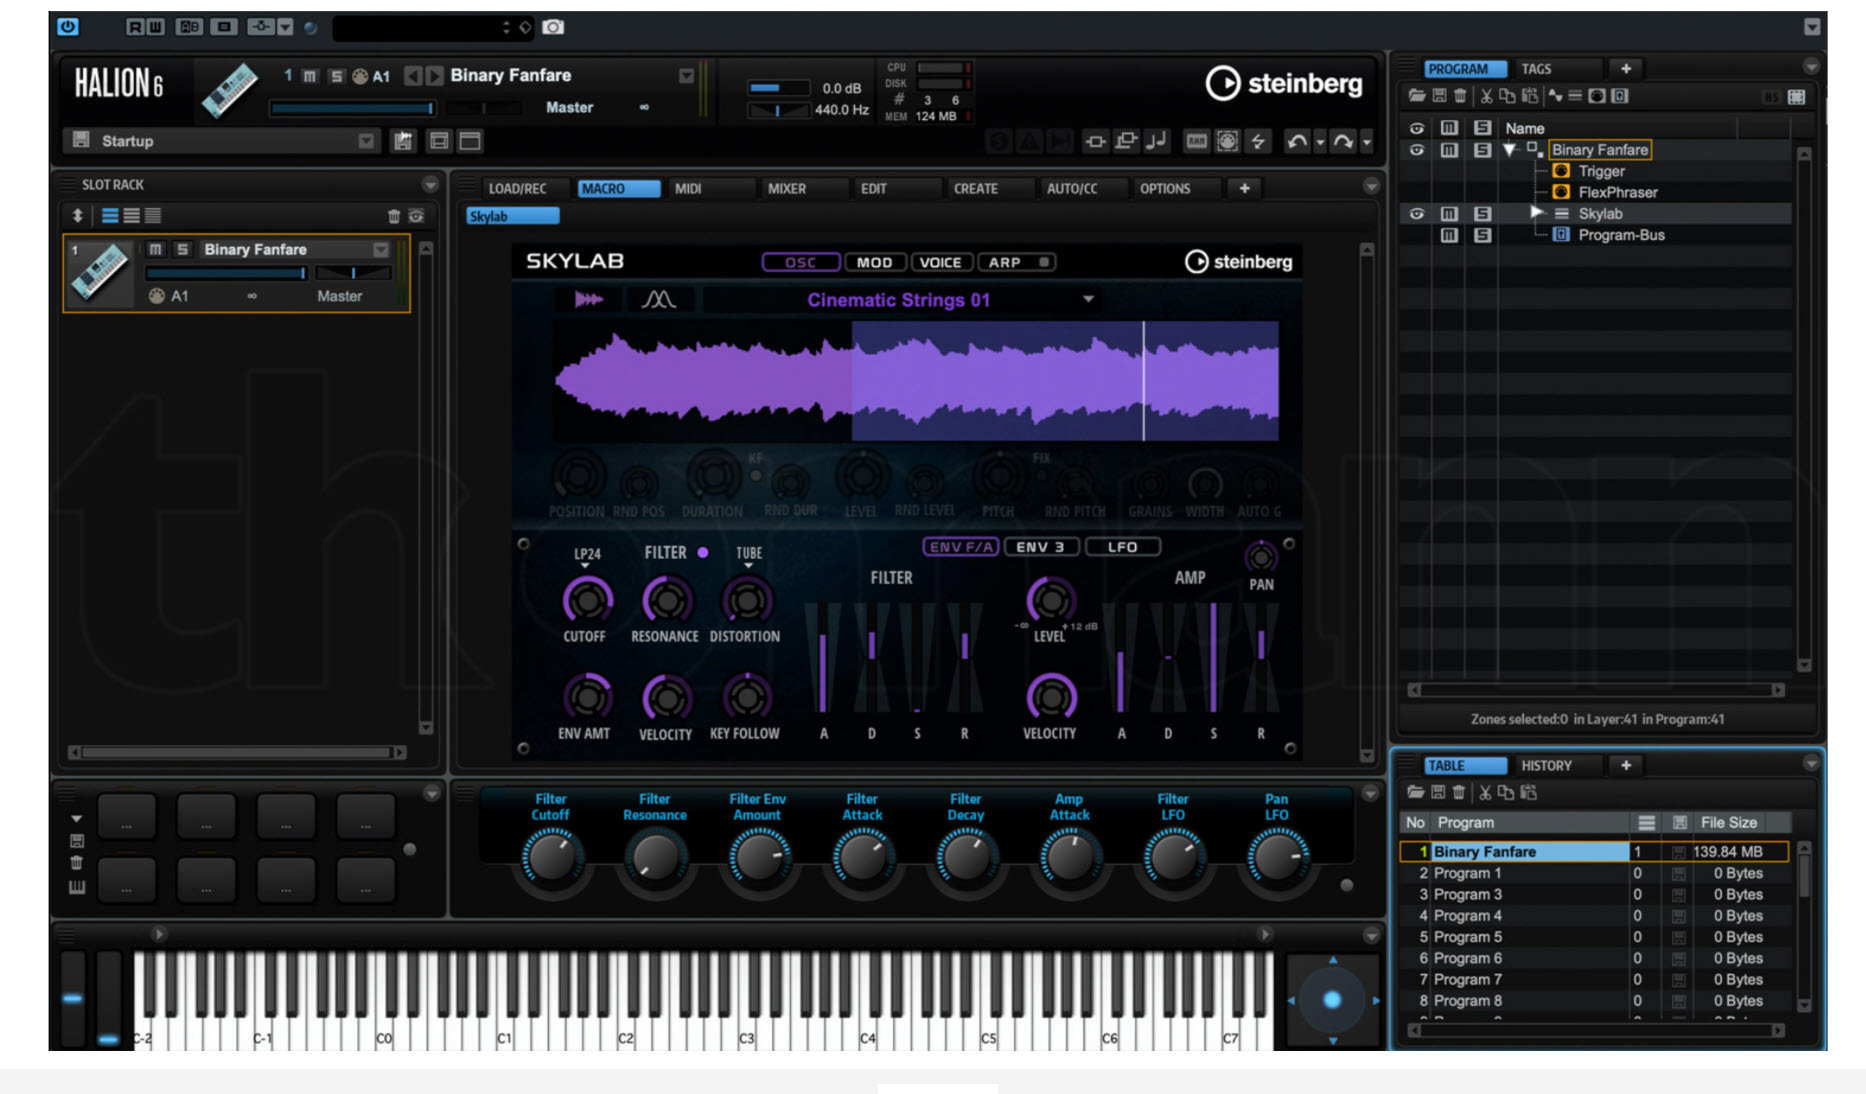Toggle the Filter on/off purple dot
The height and width of the screenshot is (1094, 1866).
coord(703,552)
